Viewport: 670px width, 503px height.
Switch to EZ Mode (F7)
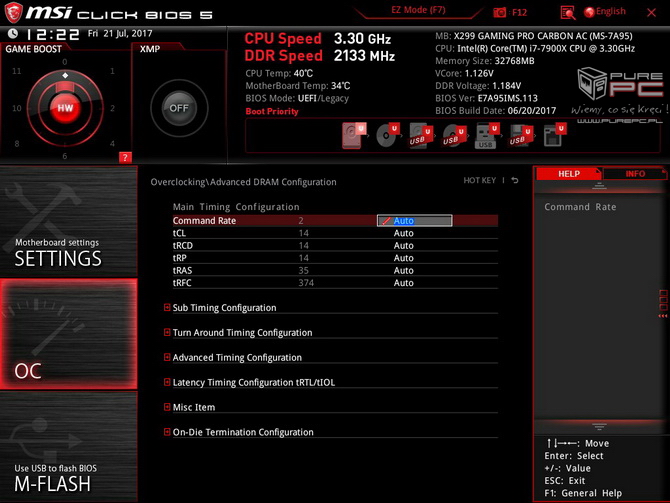[418, 10]
